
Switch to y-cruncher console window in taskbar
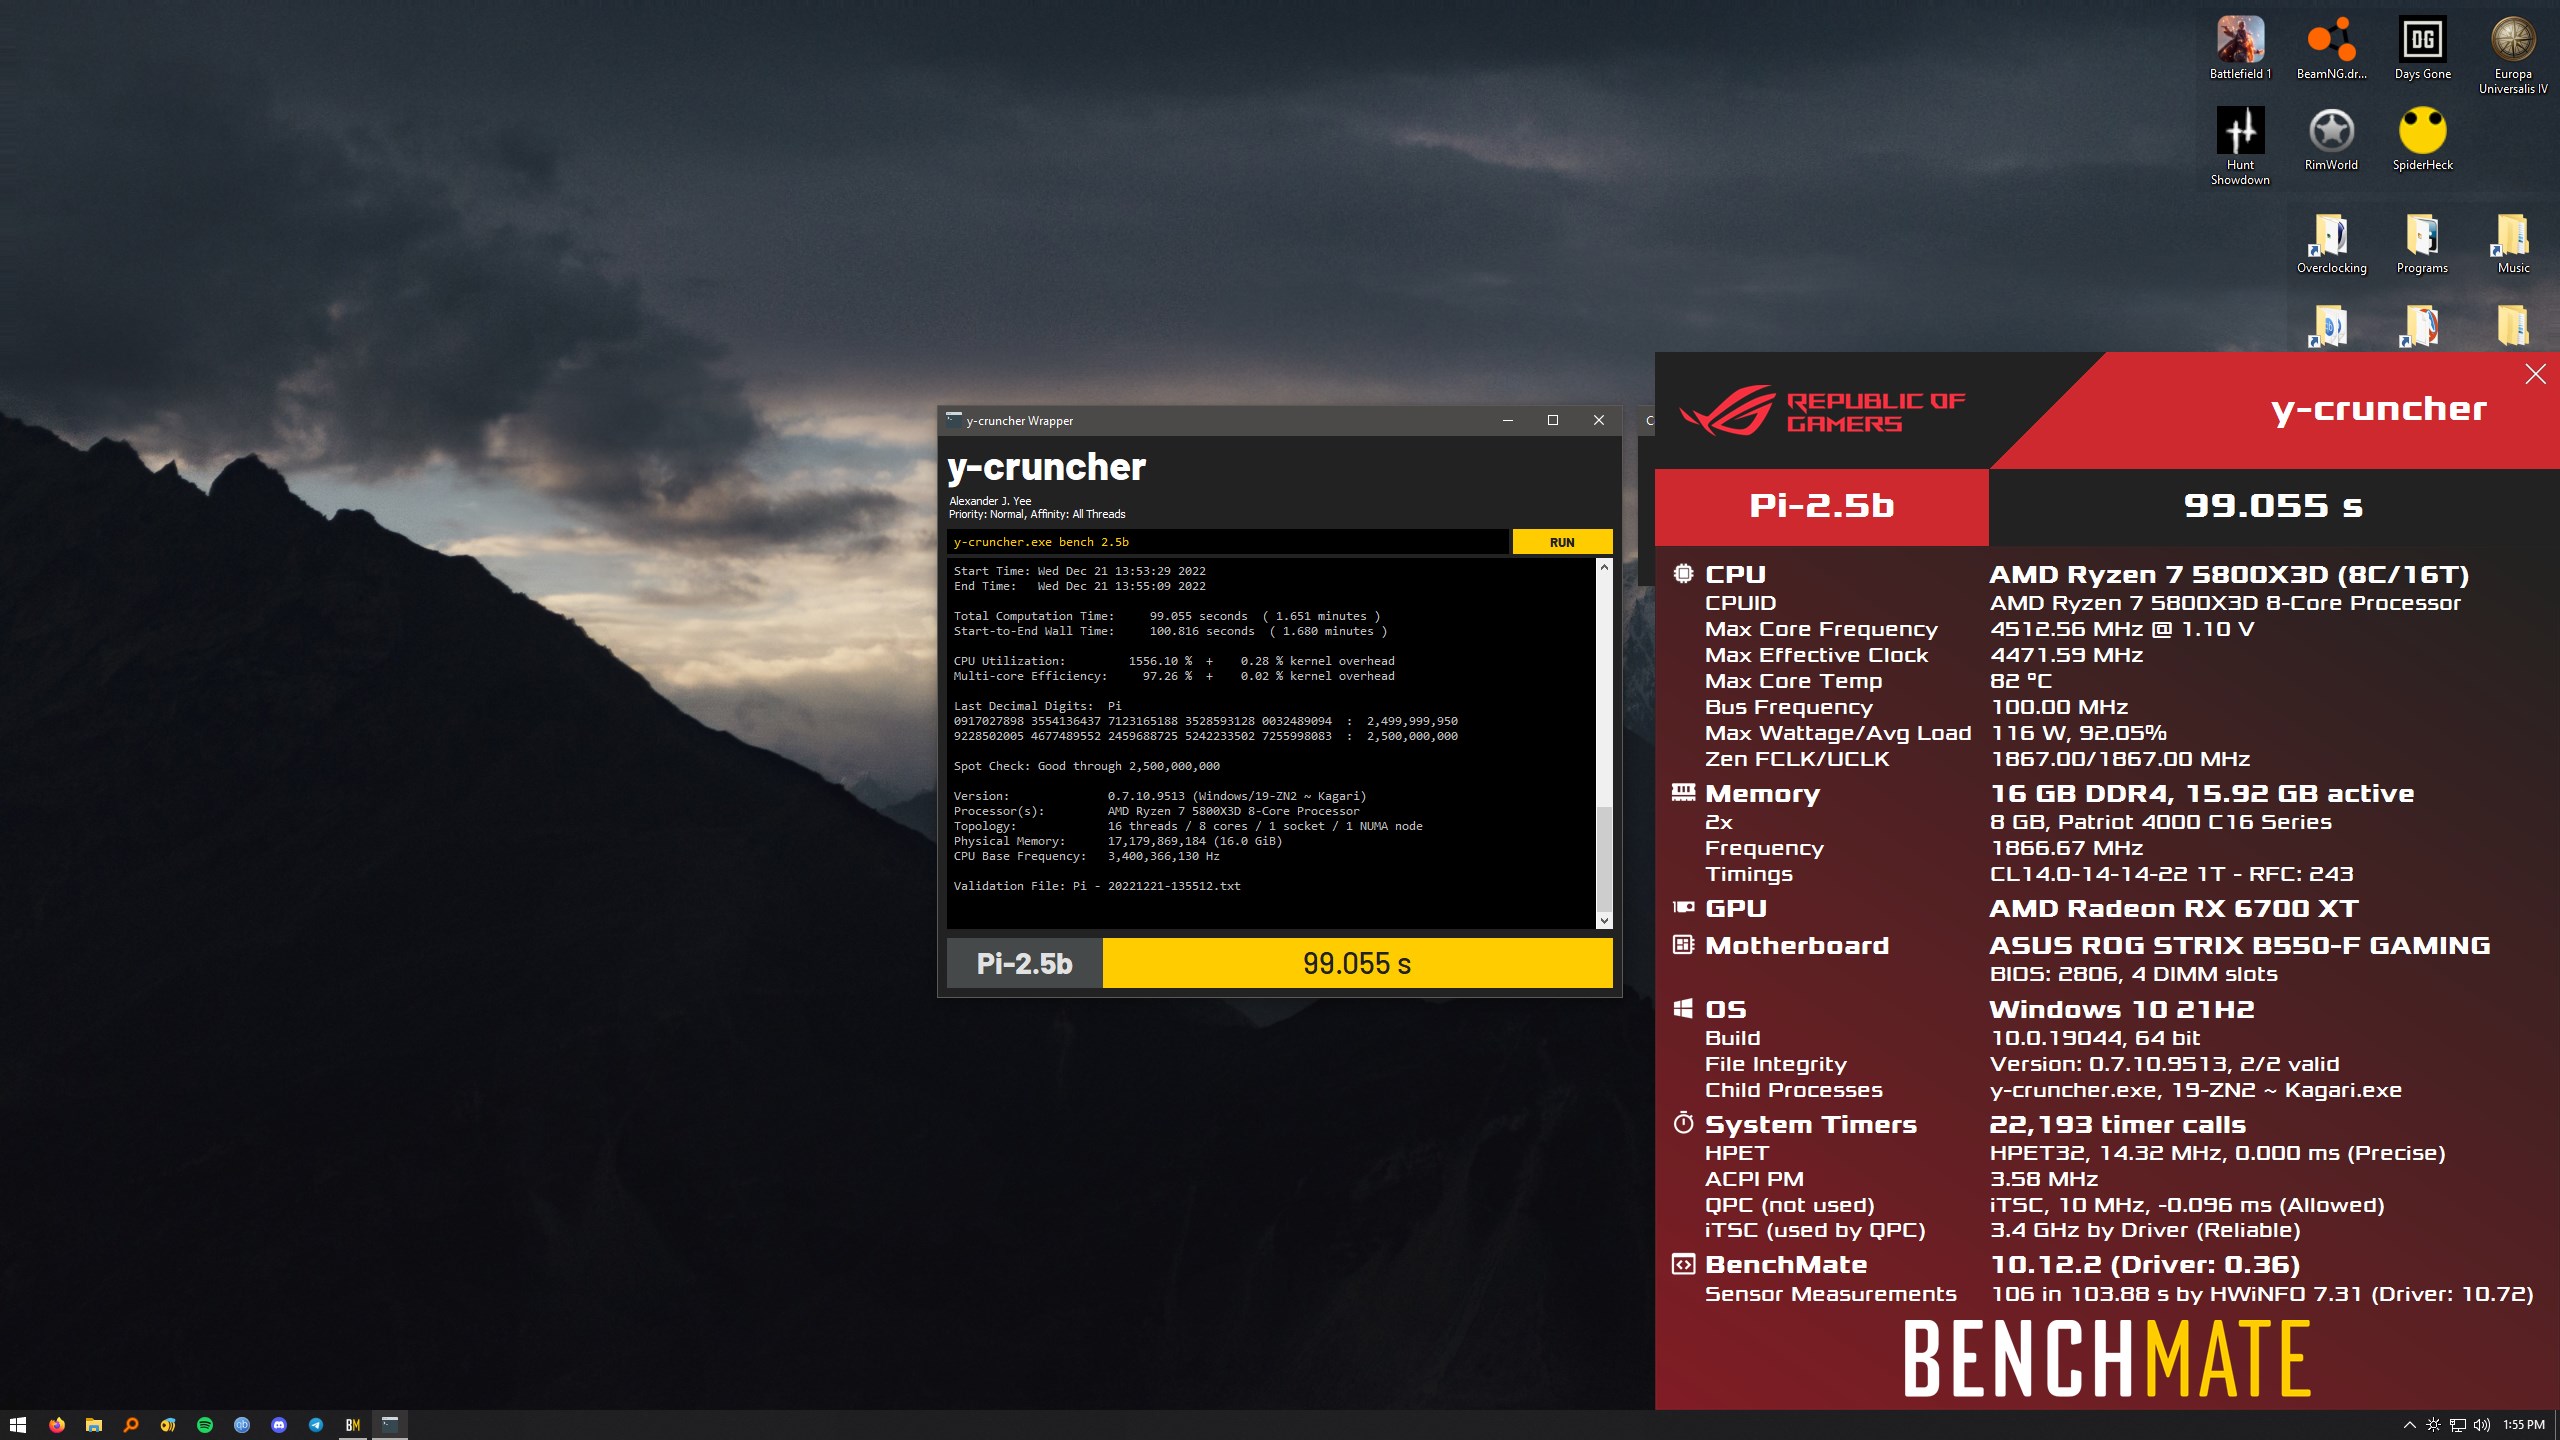pyautogui.click(x=390, y=1425)
